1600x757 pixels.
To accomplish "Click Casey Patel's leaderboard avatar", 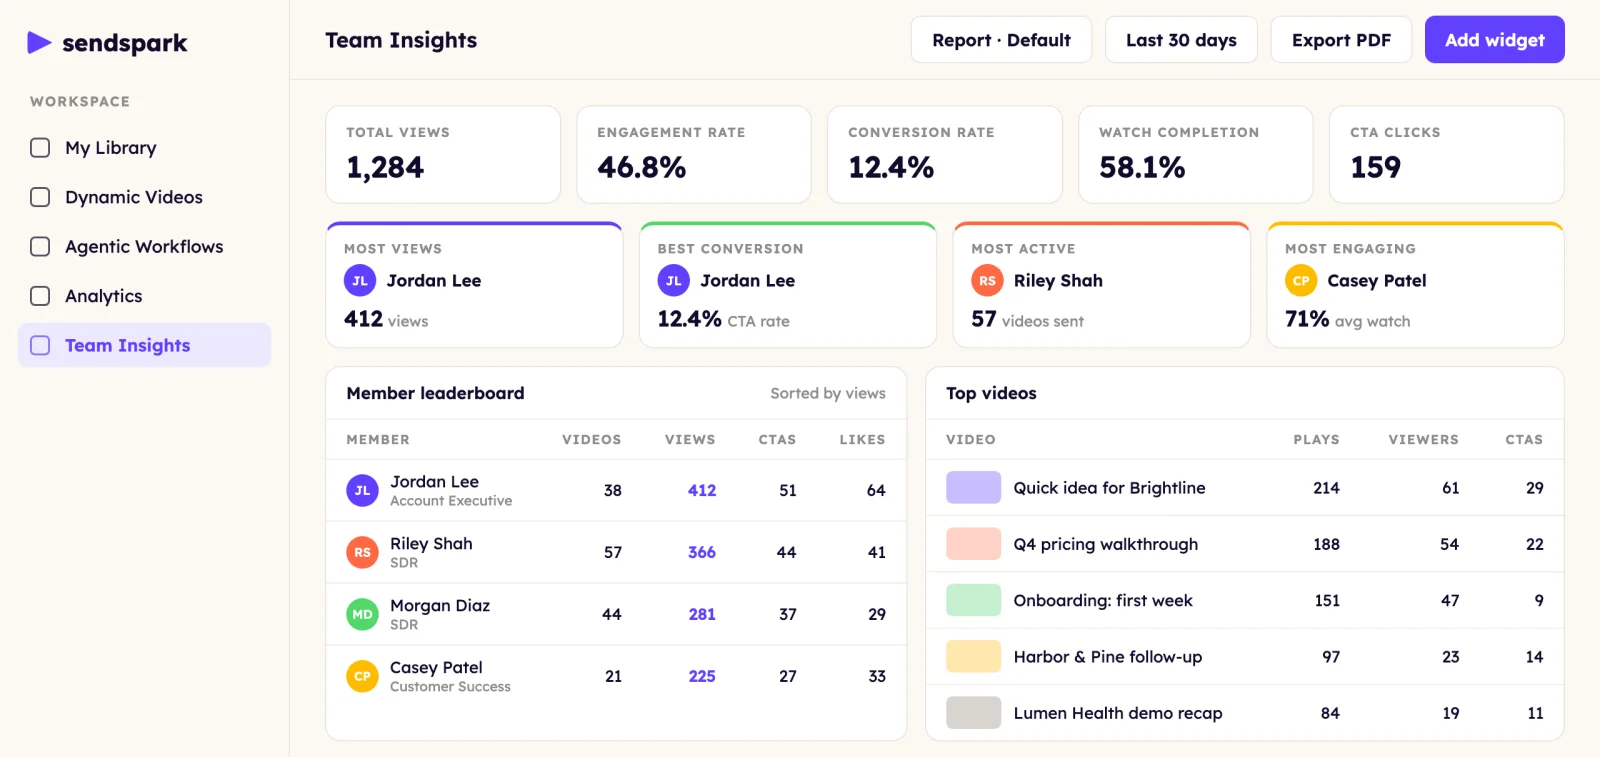I will coord(362,676).
